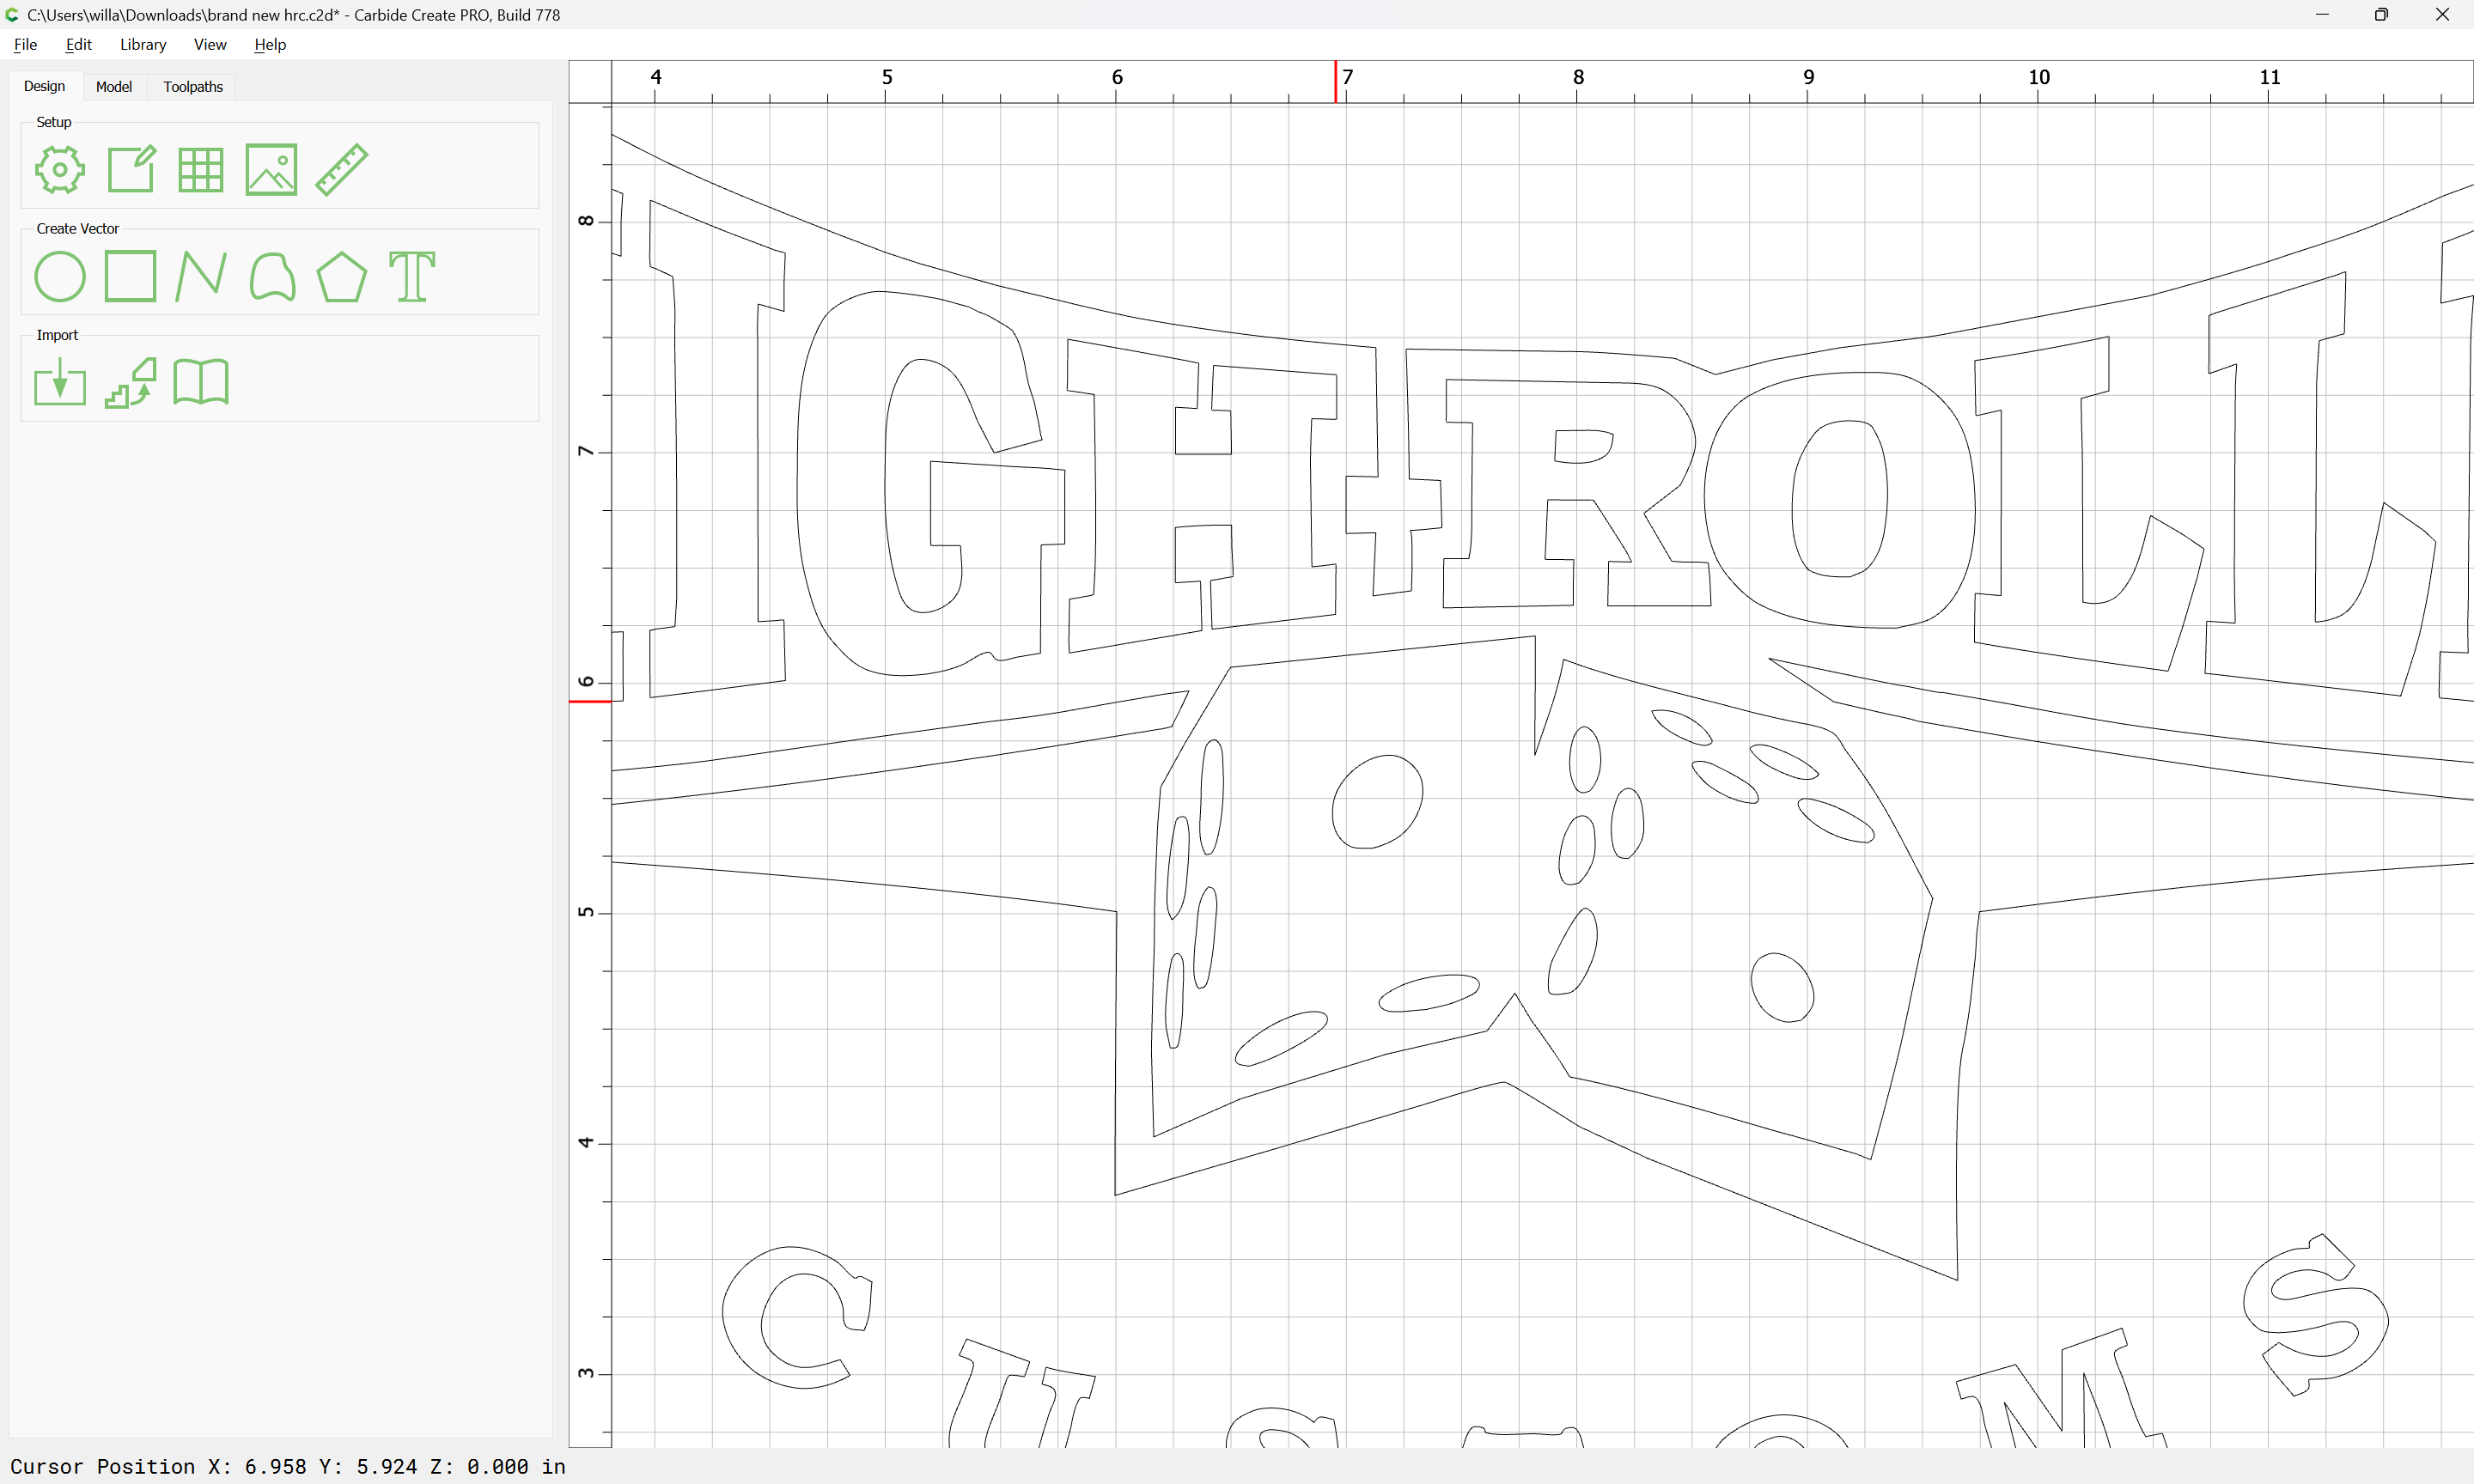Click the Import file icon
This screenshot has height=1484, width=2474.
[60, 382]
